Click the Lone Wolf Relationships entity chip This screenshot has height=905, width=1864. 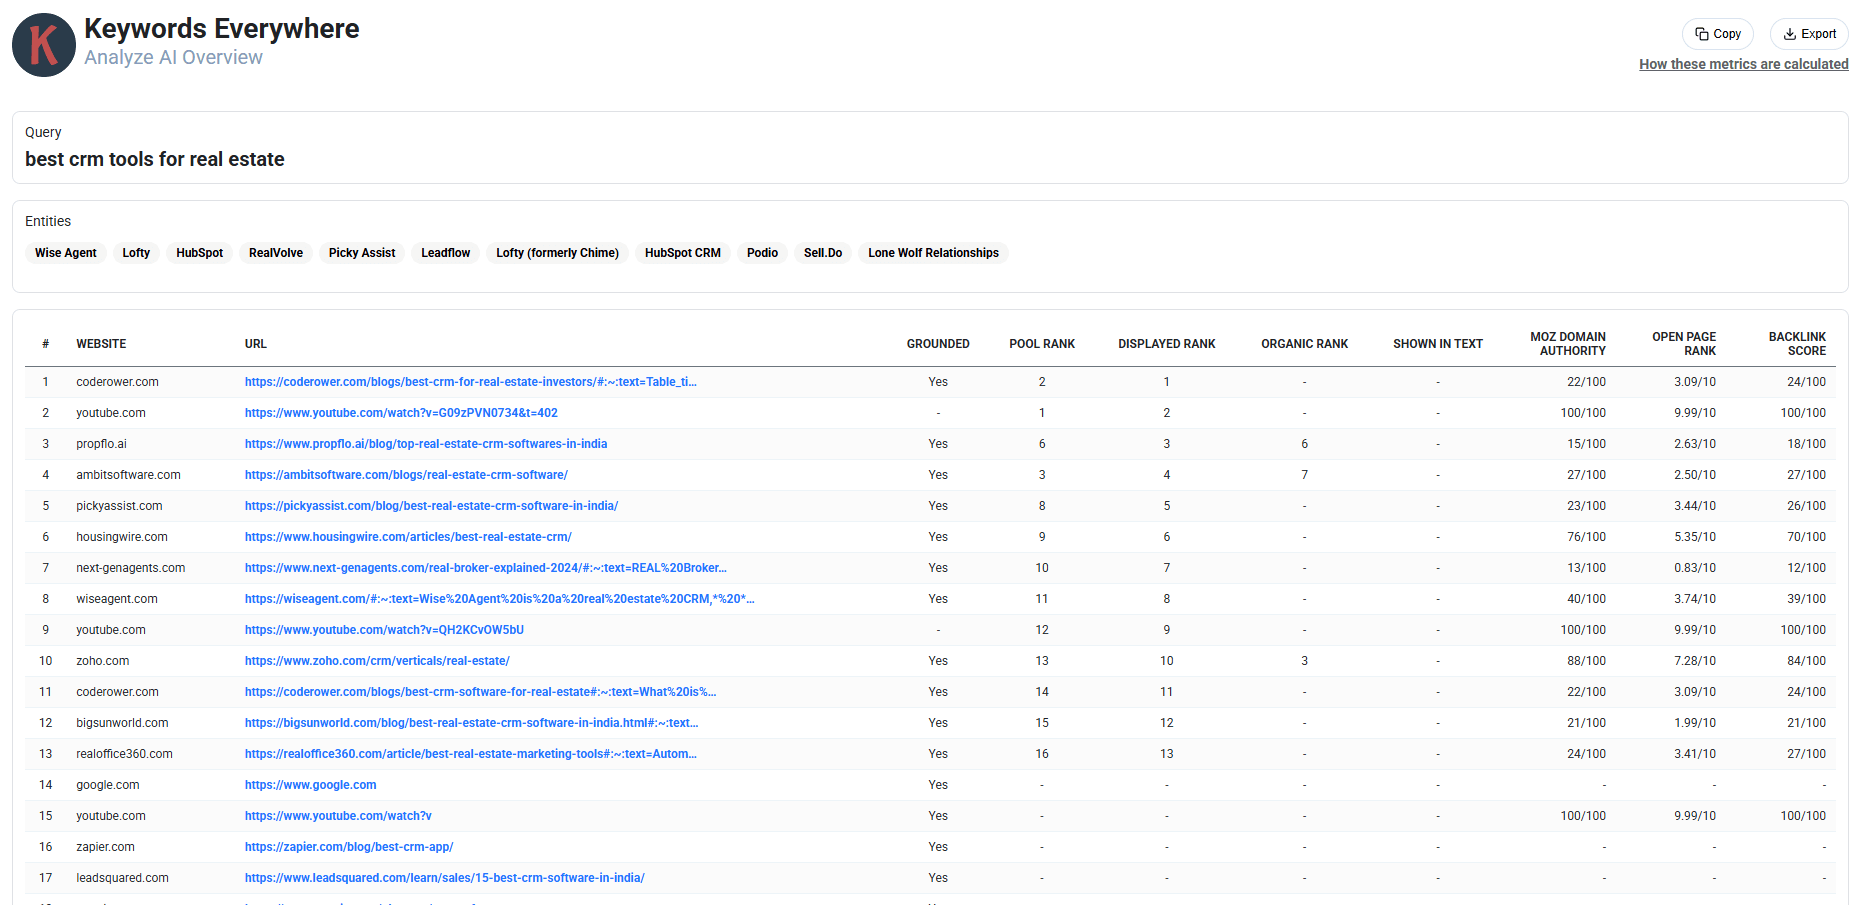(933, 253)
